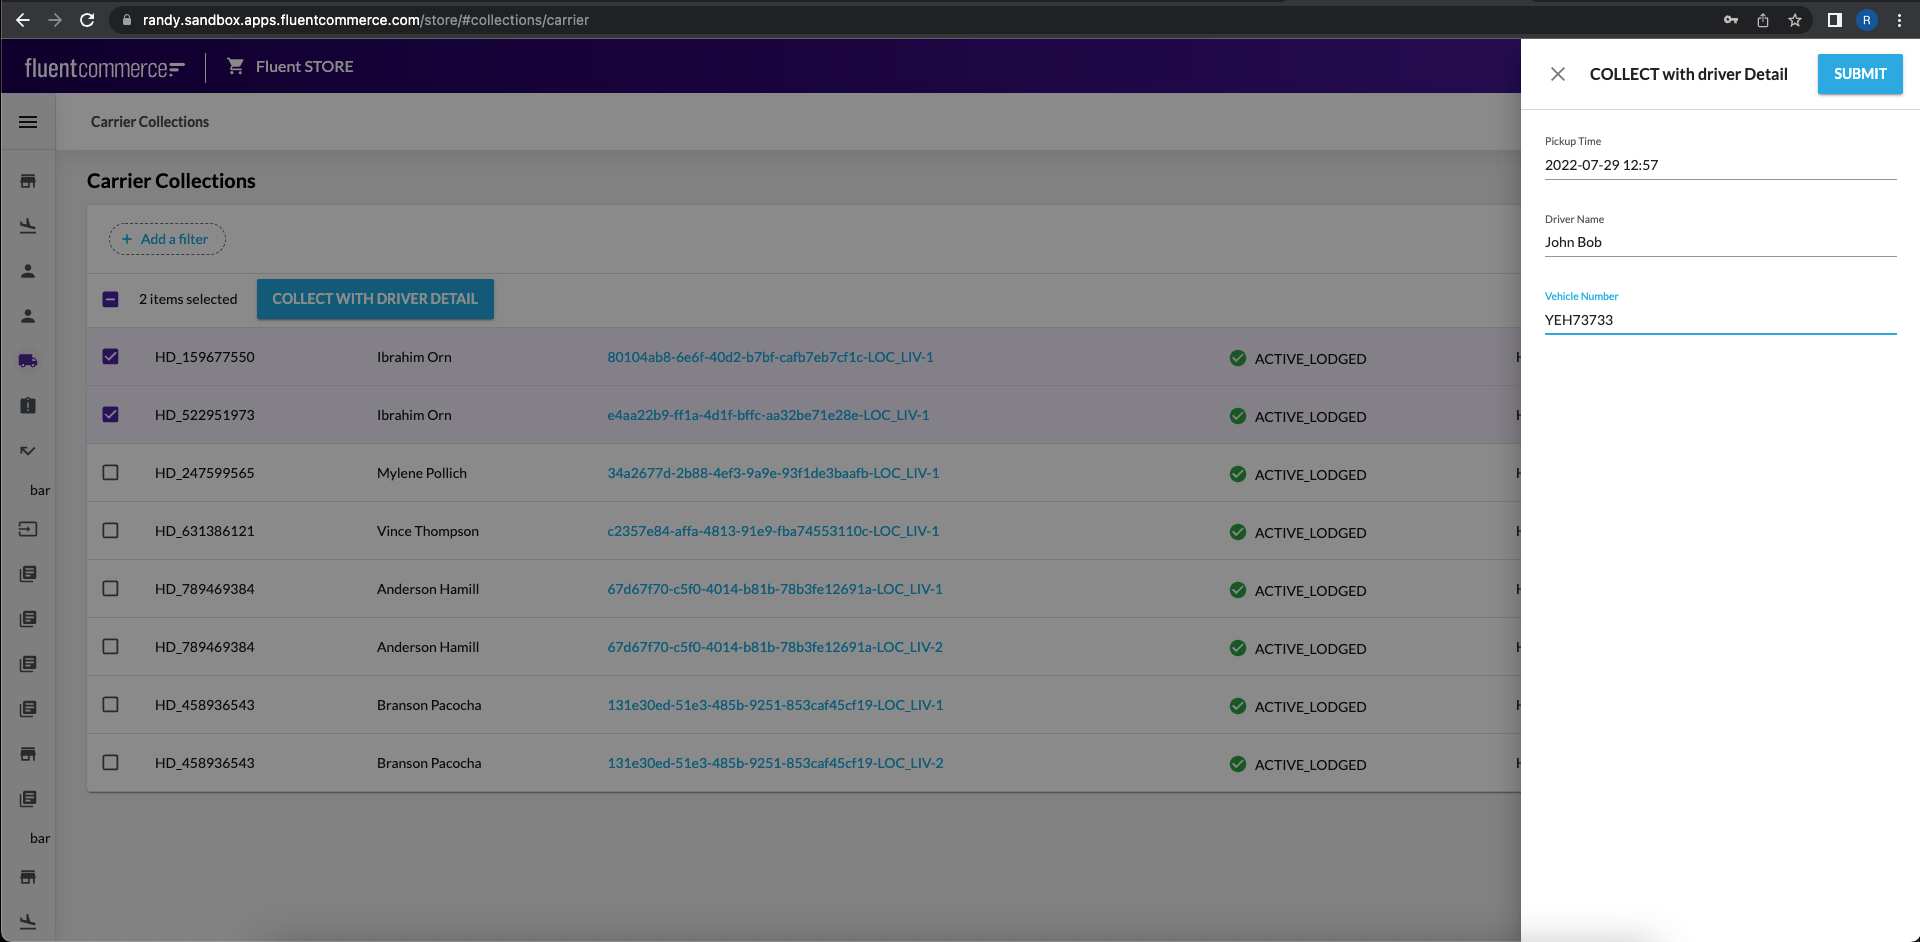1920x942 pixels.
Task: Open the clipboard alert icon in sidebar
Action: [28, 406]
